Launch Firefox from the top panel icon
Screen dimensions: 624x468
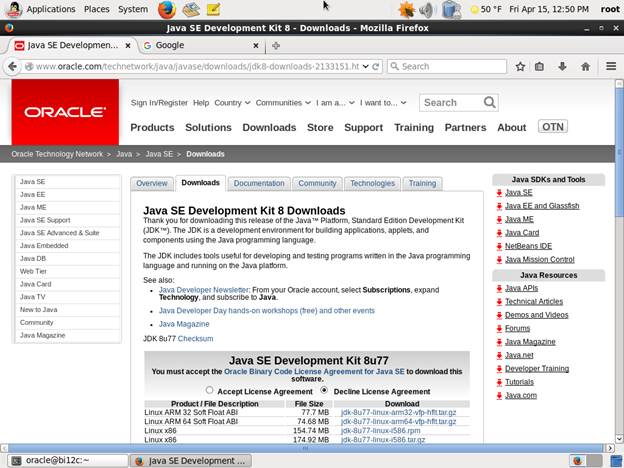[x=166, y=9]
